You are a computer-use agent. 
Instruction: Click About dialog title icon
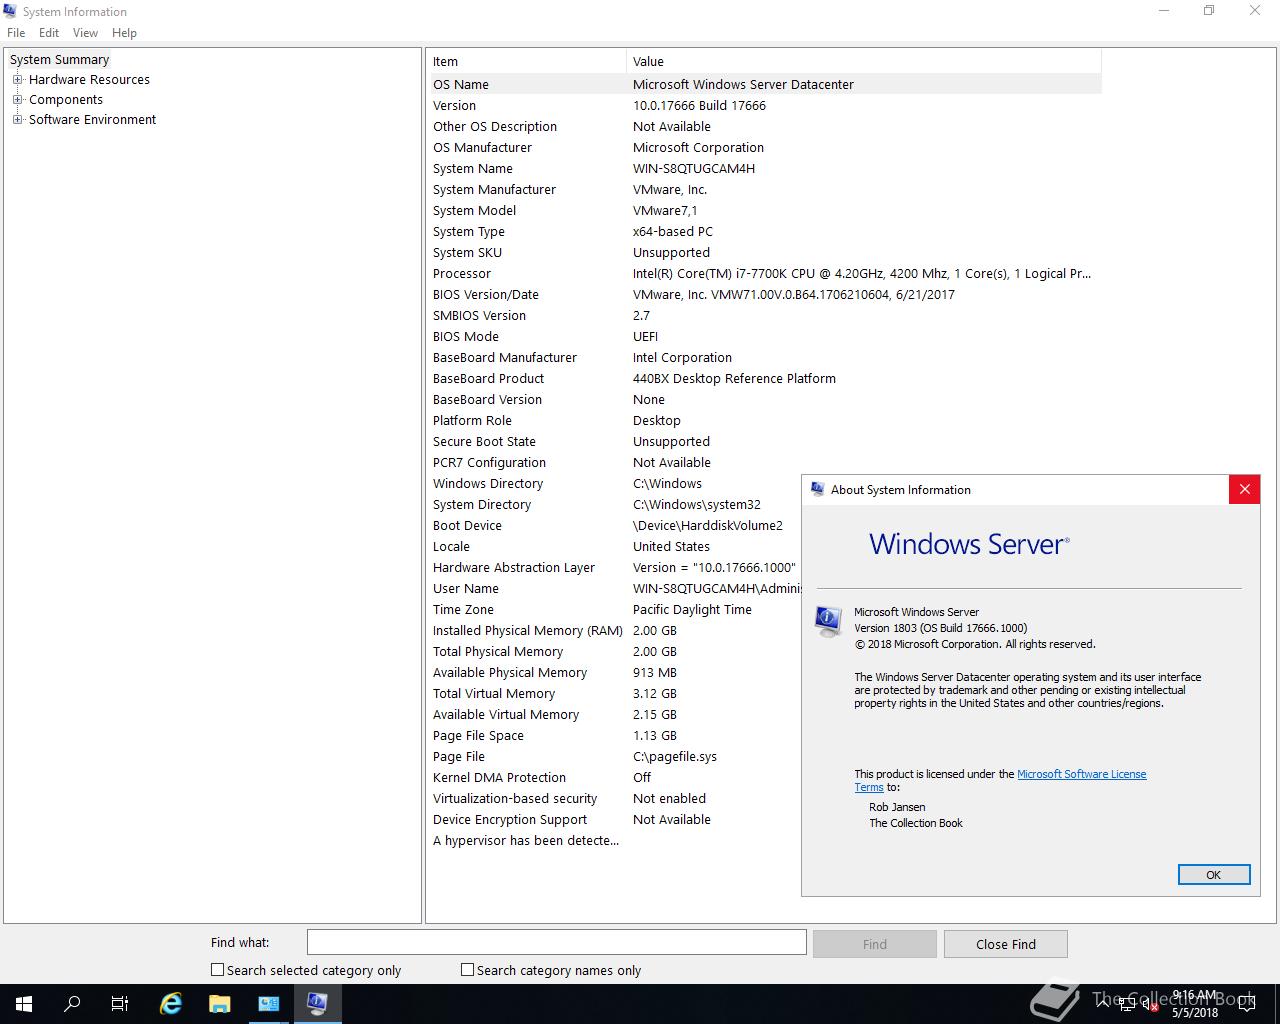[817, 489]
